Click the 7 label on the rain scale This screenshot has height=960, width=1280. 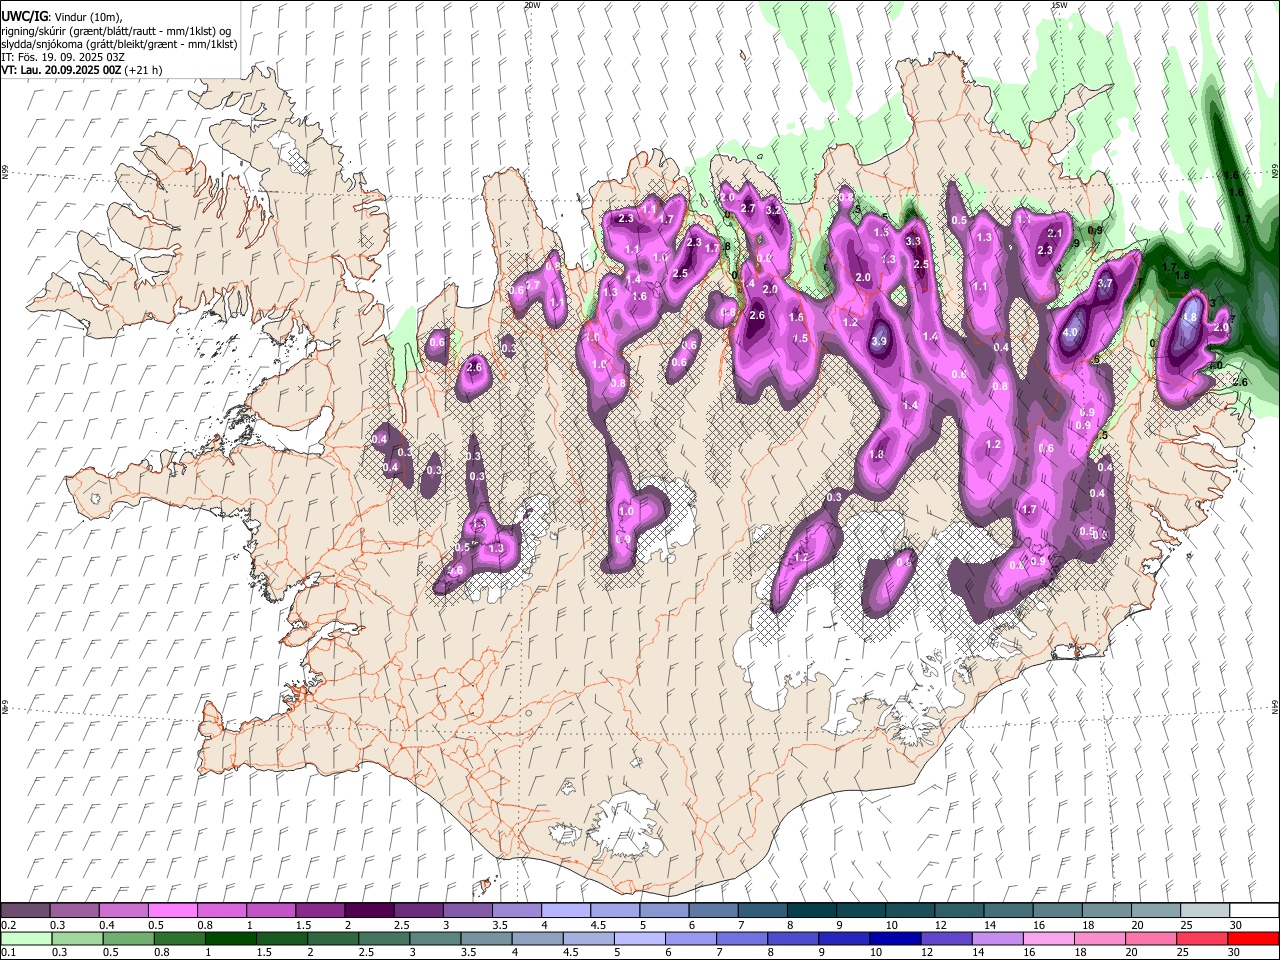click(722, 953)
